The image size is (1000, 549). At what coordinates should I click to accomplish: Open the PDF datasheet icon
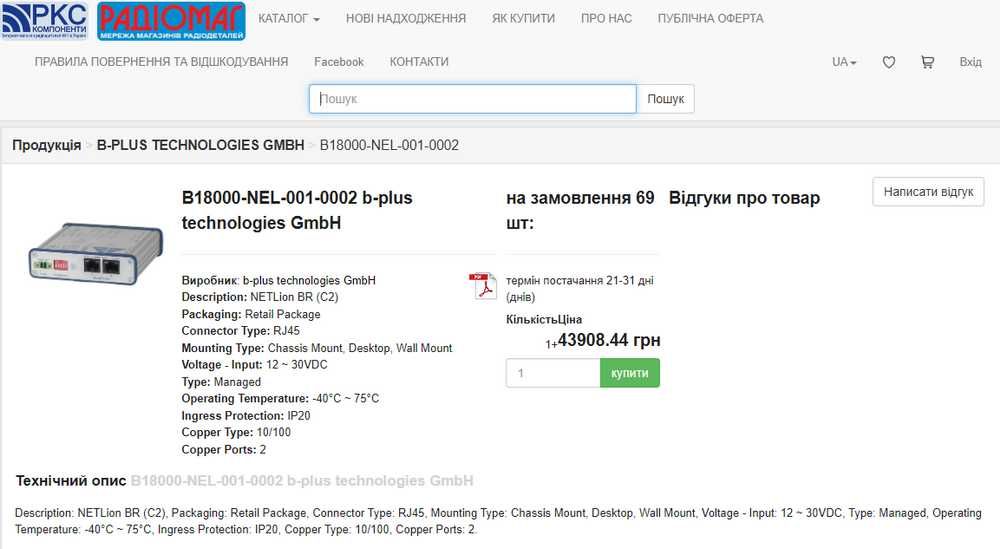pyautogui.click(x=483, y=286)
